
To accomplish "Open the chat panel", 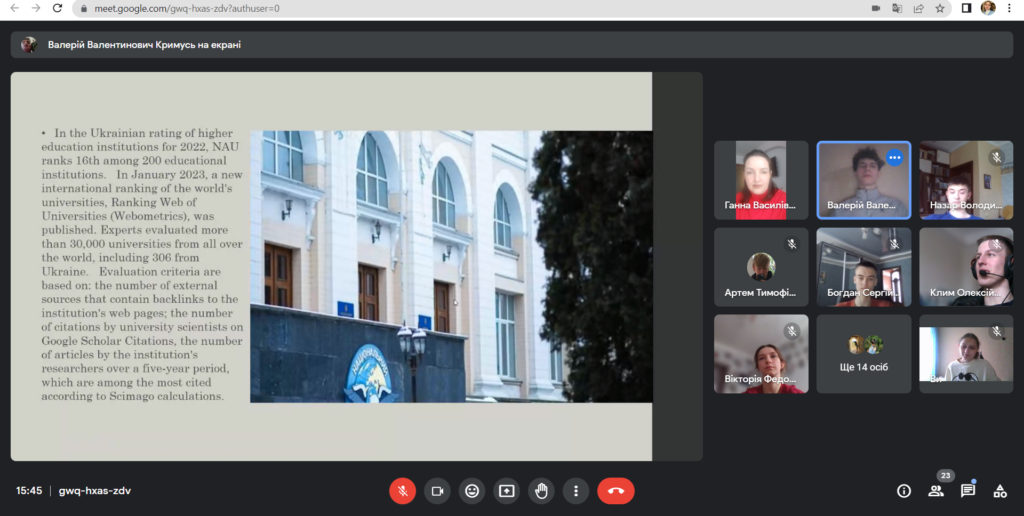I will click(968, 491).
